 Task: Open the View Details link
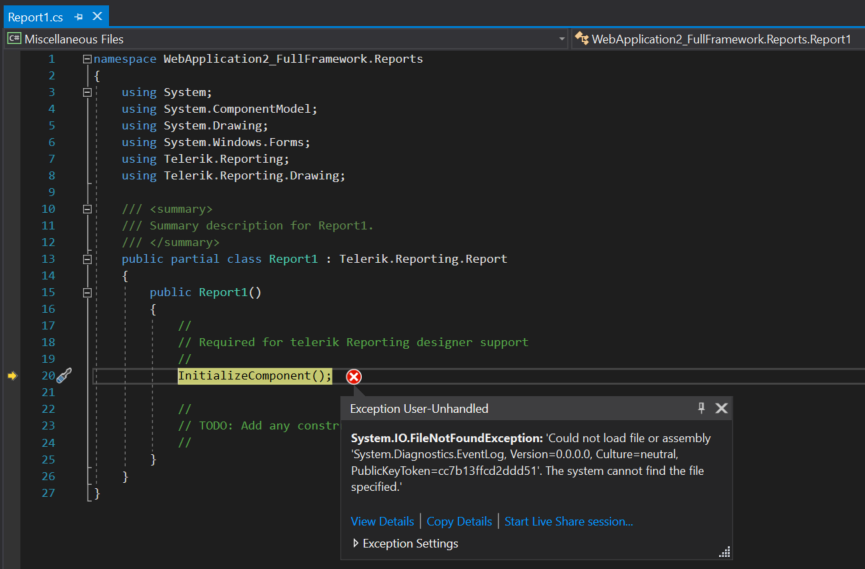[381, 521]
